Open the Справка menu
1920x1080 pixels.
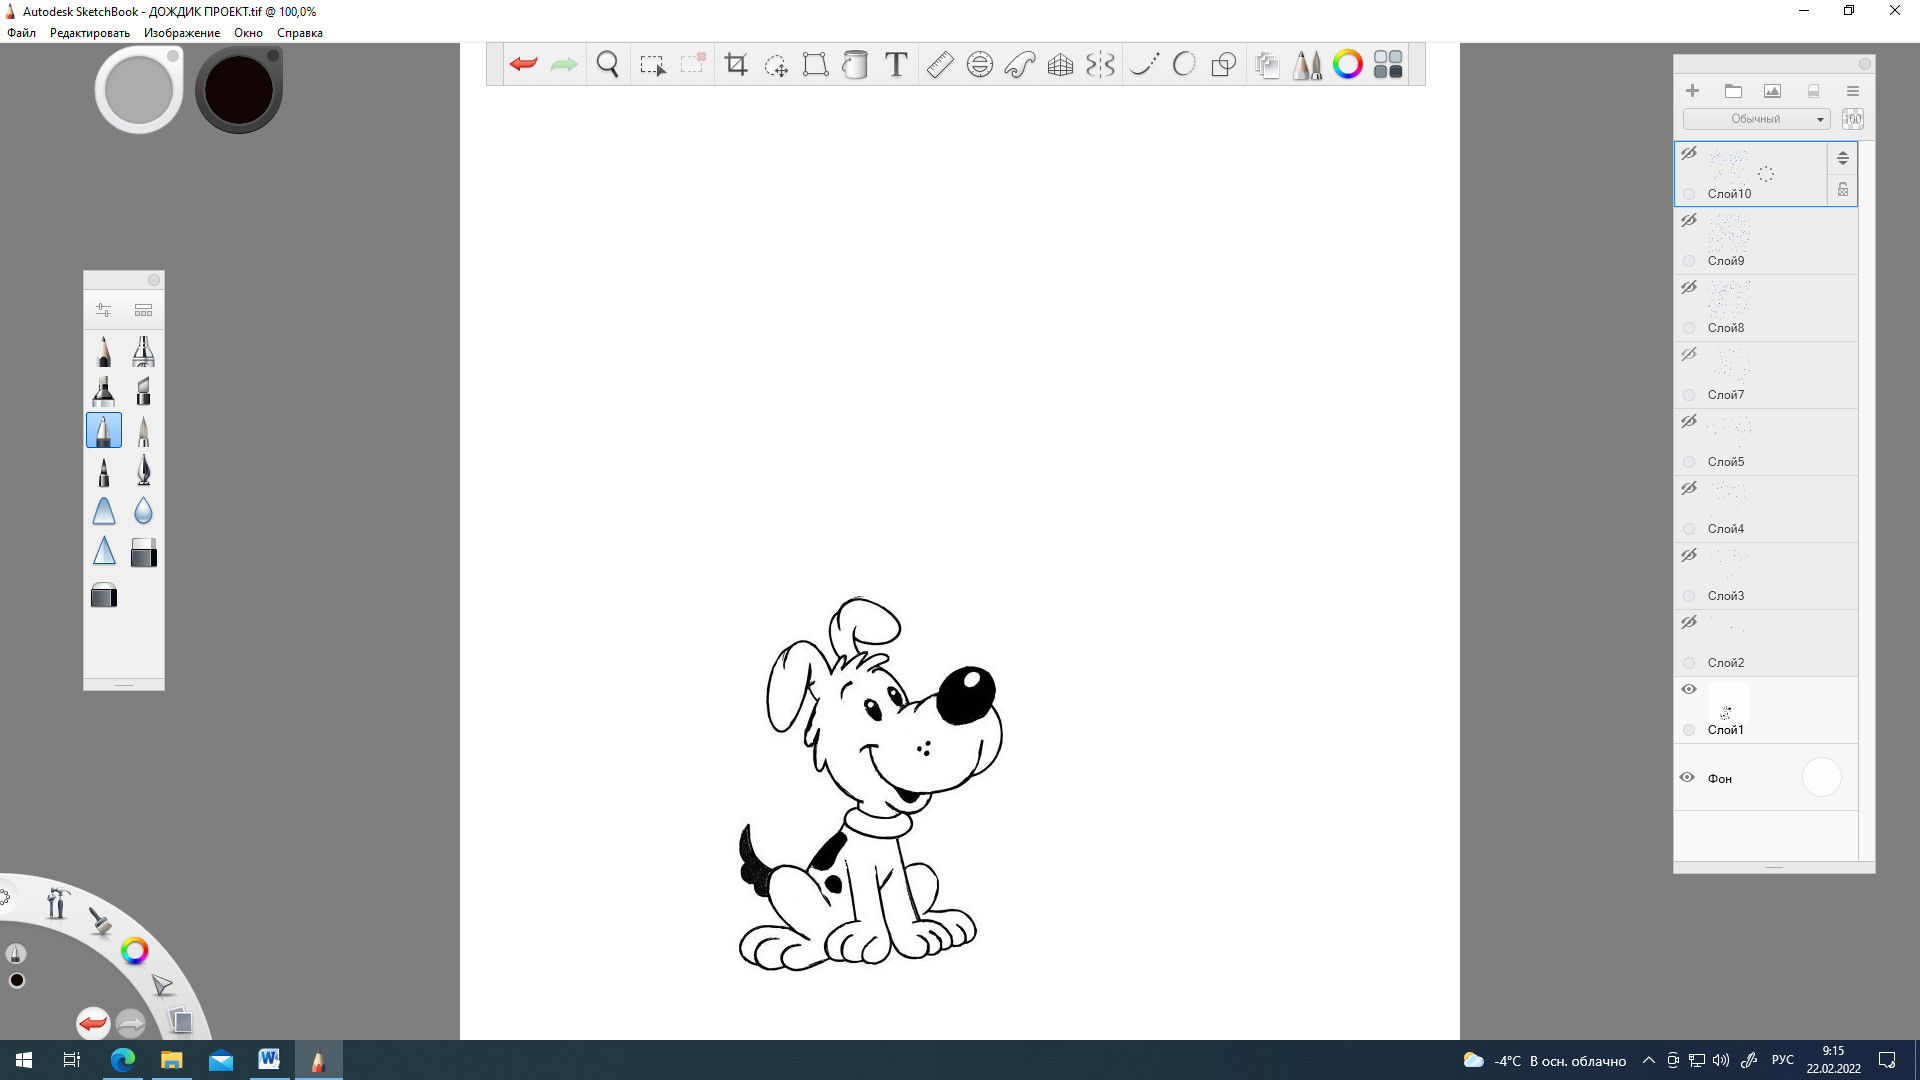click(300, 33)
